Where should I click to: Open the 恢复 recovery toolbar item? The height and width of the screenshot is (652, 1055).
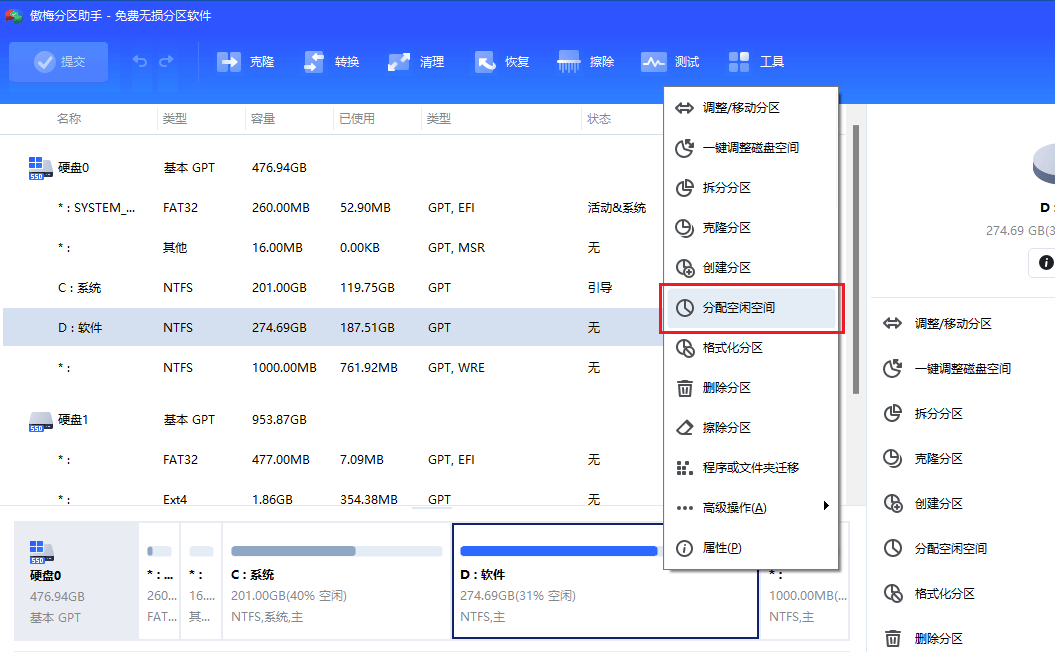(501, 62)
